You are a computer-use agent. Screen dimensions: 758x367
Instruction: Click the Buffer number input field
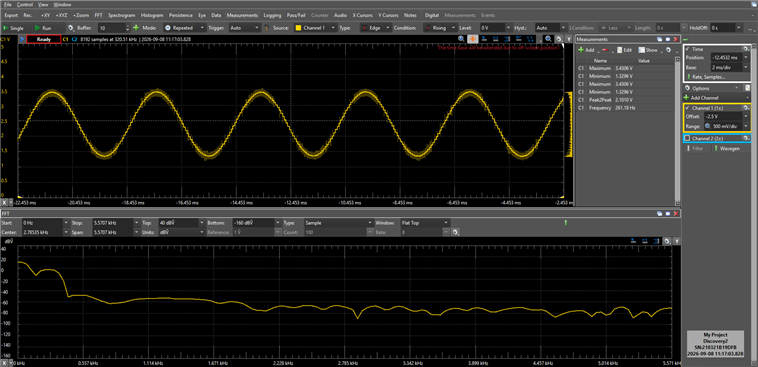coord(112,28)
